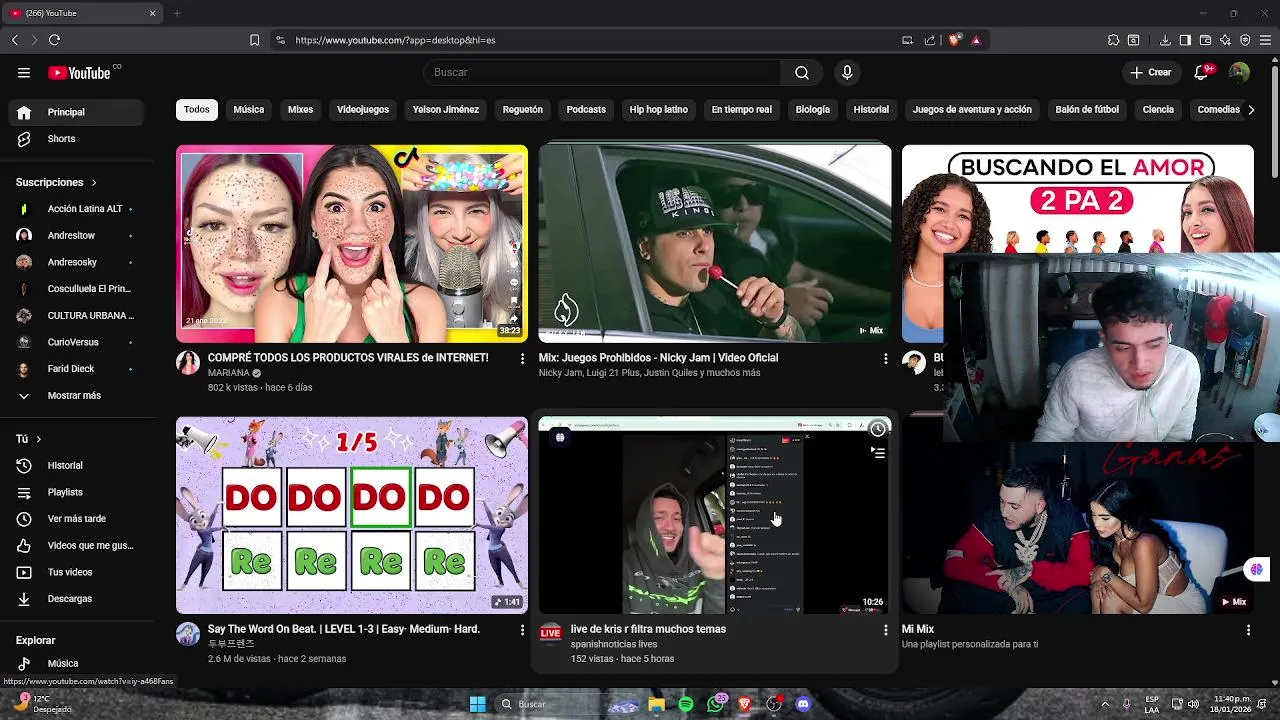
Task: Click the search magnifier button
Action: point(802,72)
